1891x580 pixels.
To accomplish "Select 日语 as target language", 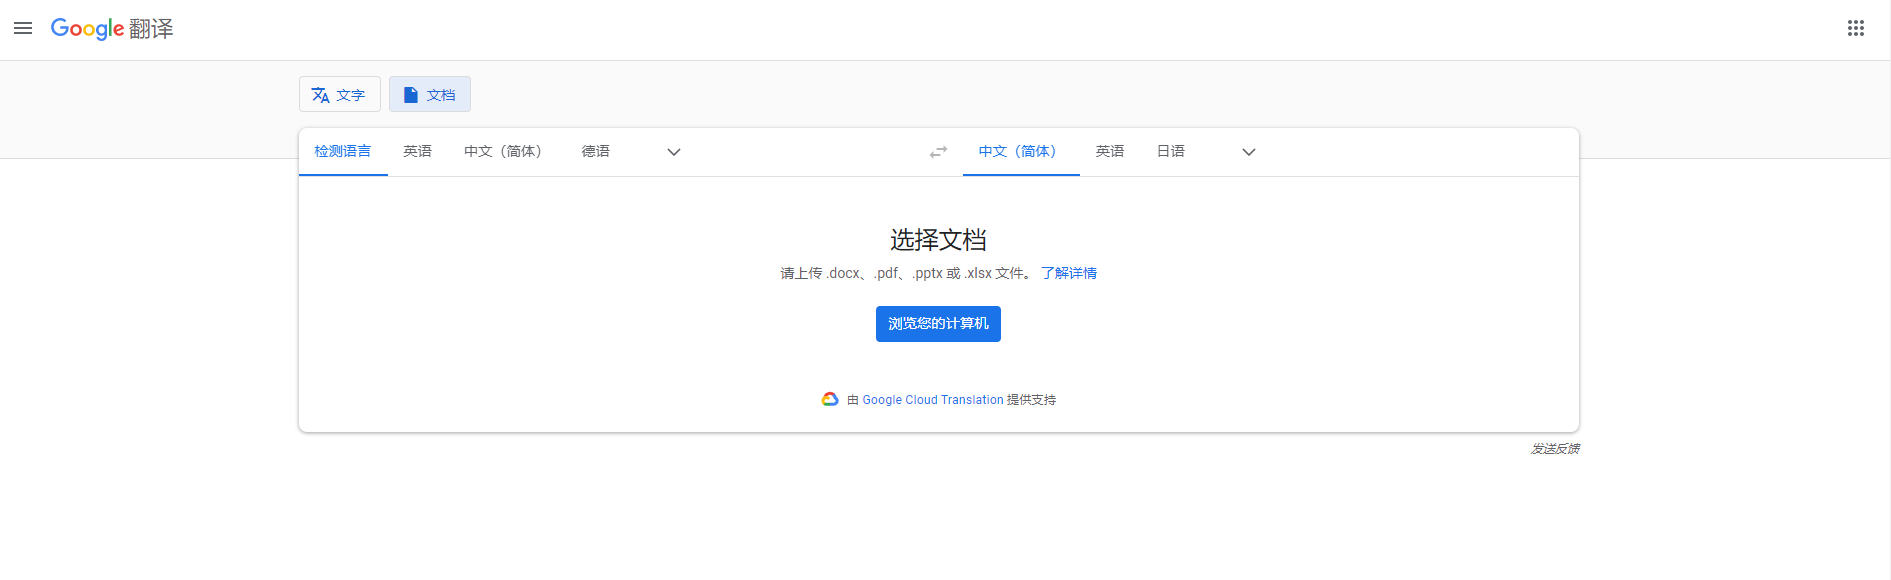I will 1171,152.
